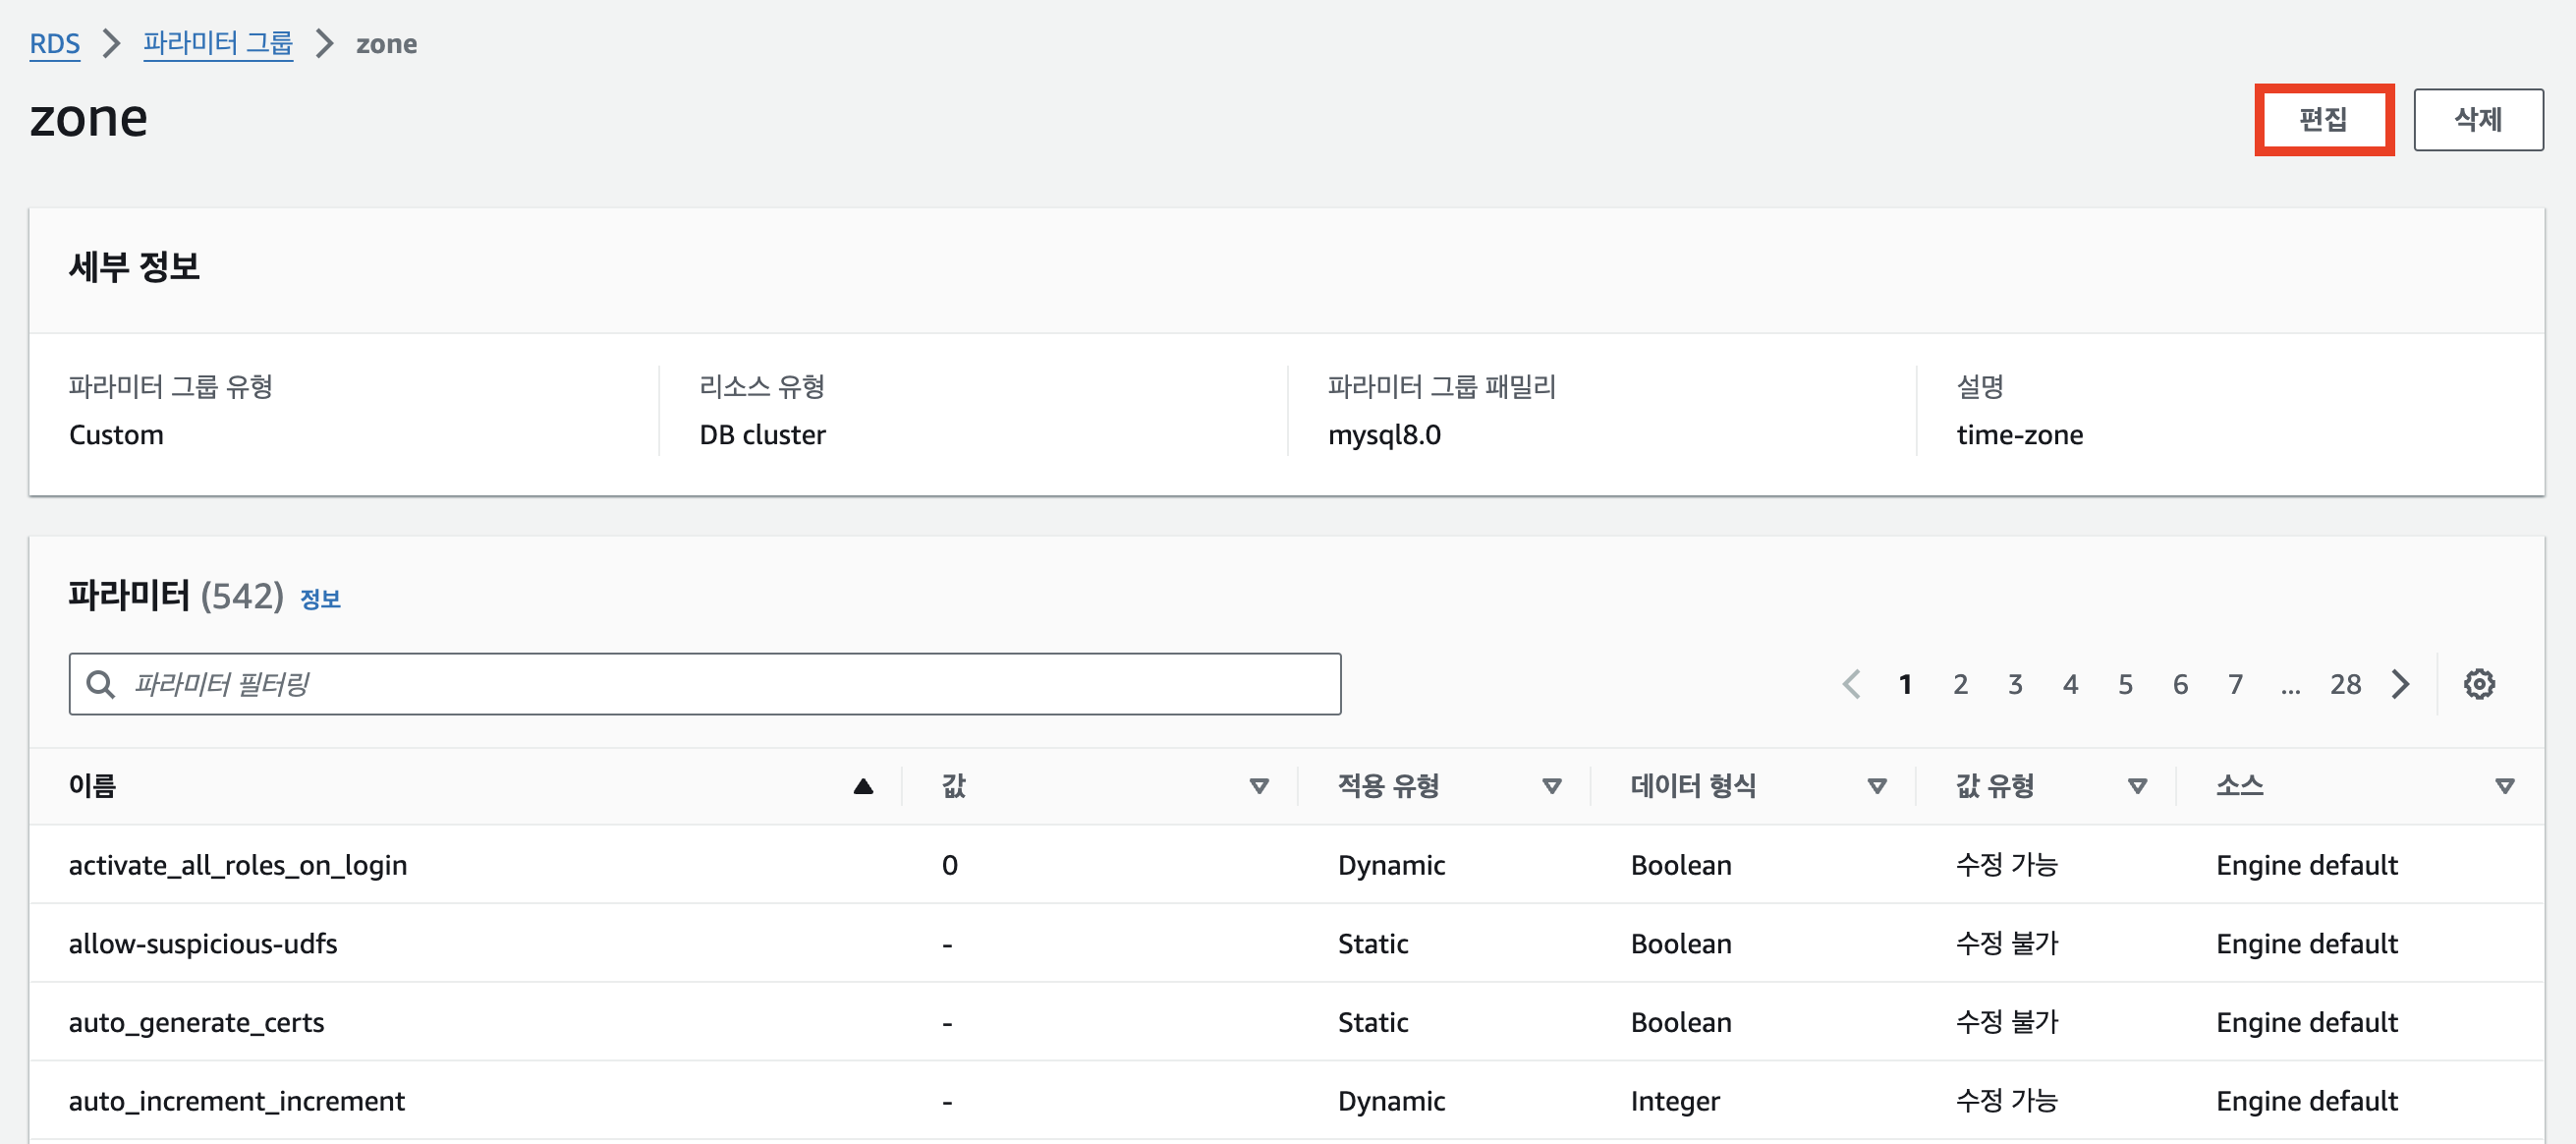Screen dimensions: 2576x1144
Task: Click the 삭제 button
Action: click(x=2477, y=120)
